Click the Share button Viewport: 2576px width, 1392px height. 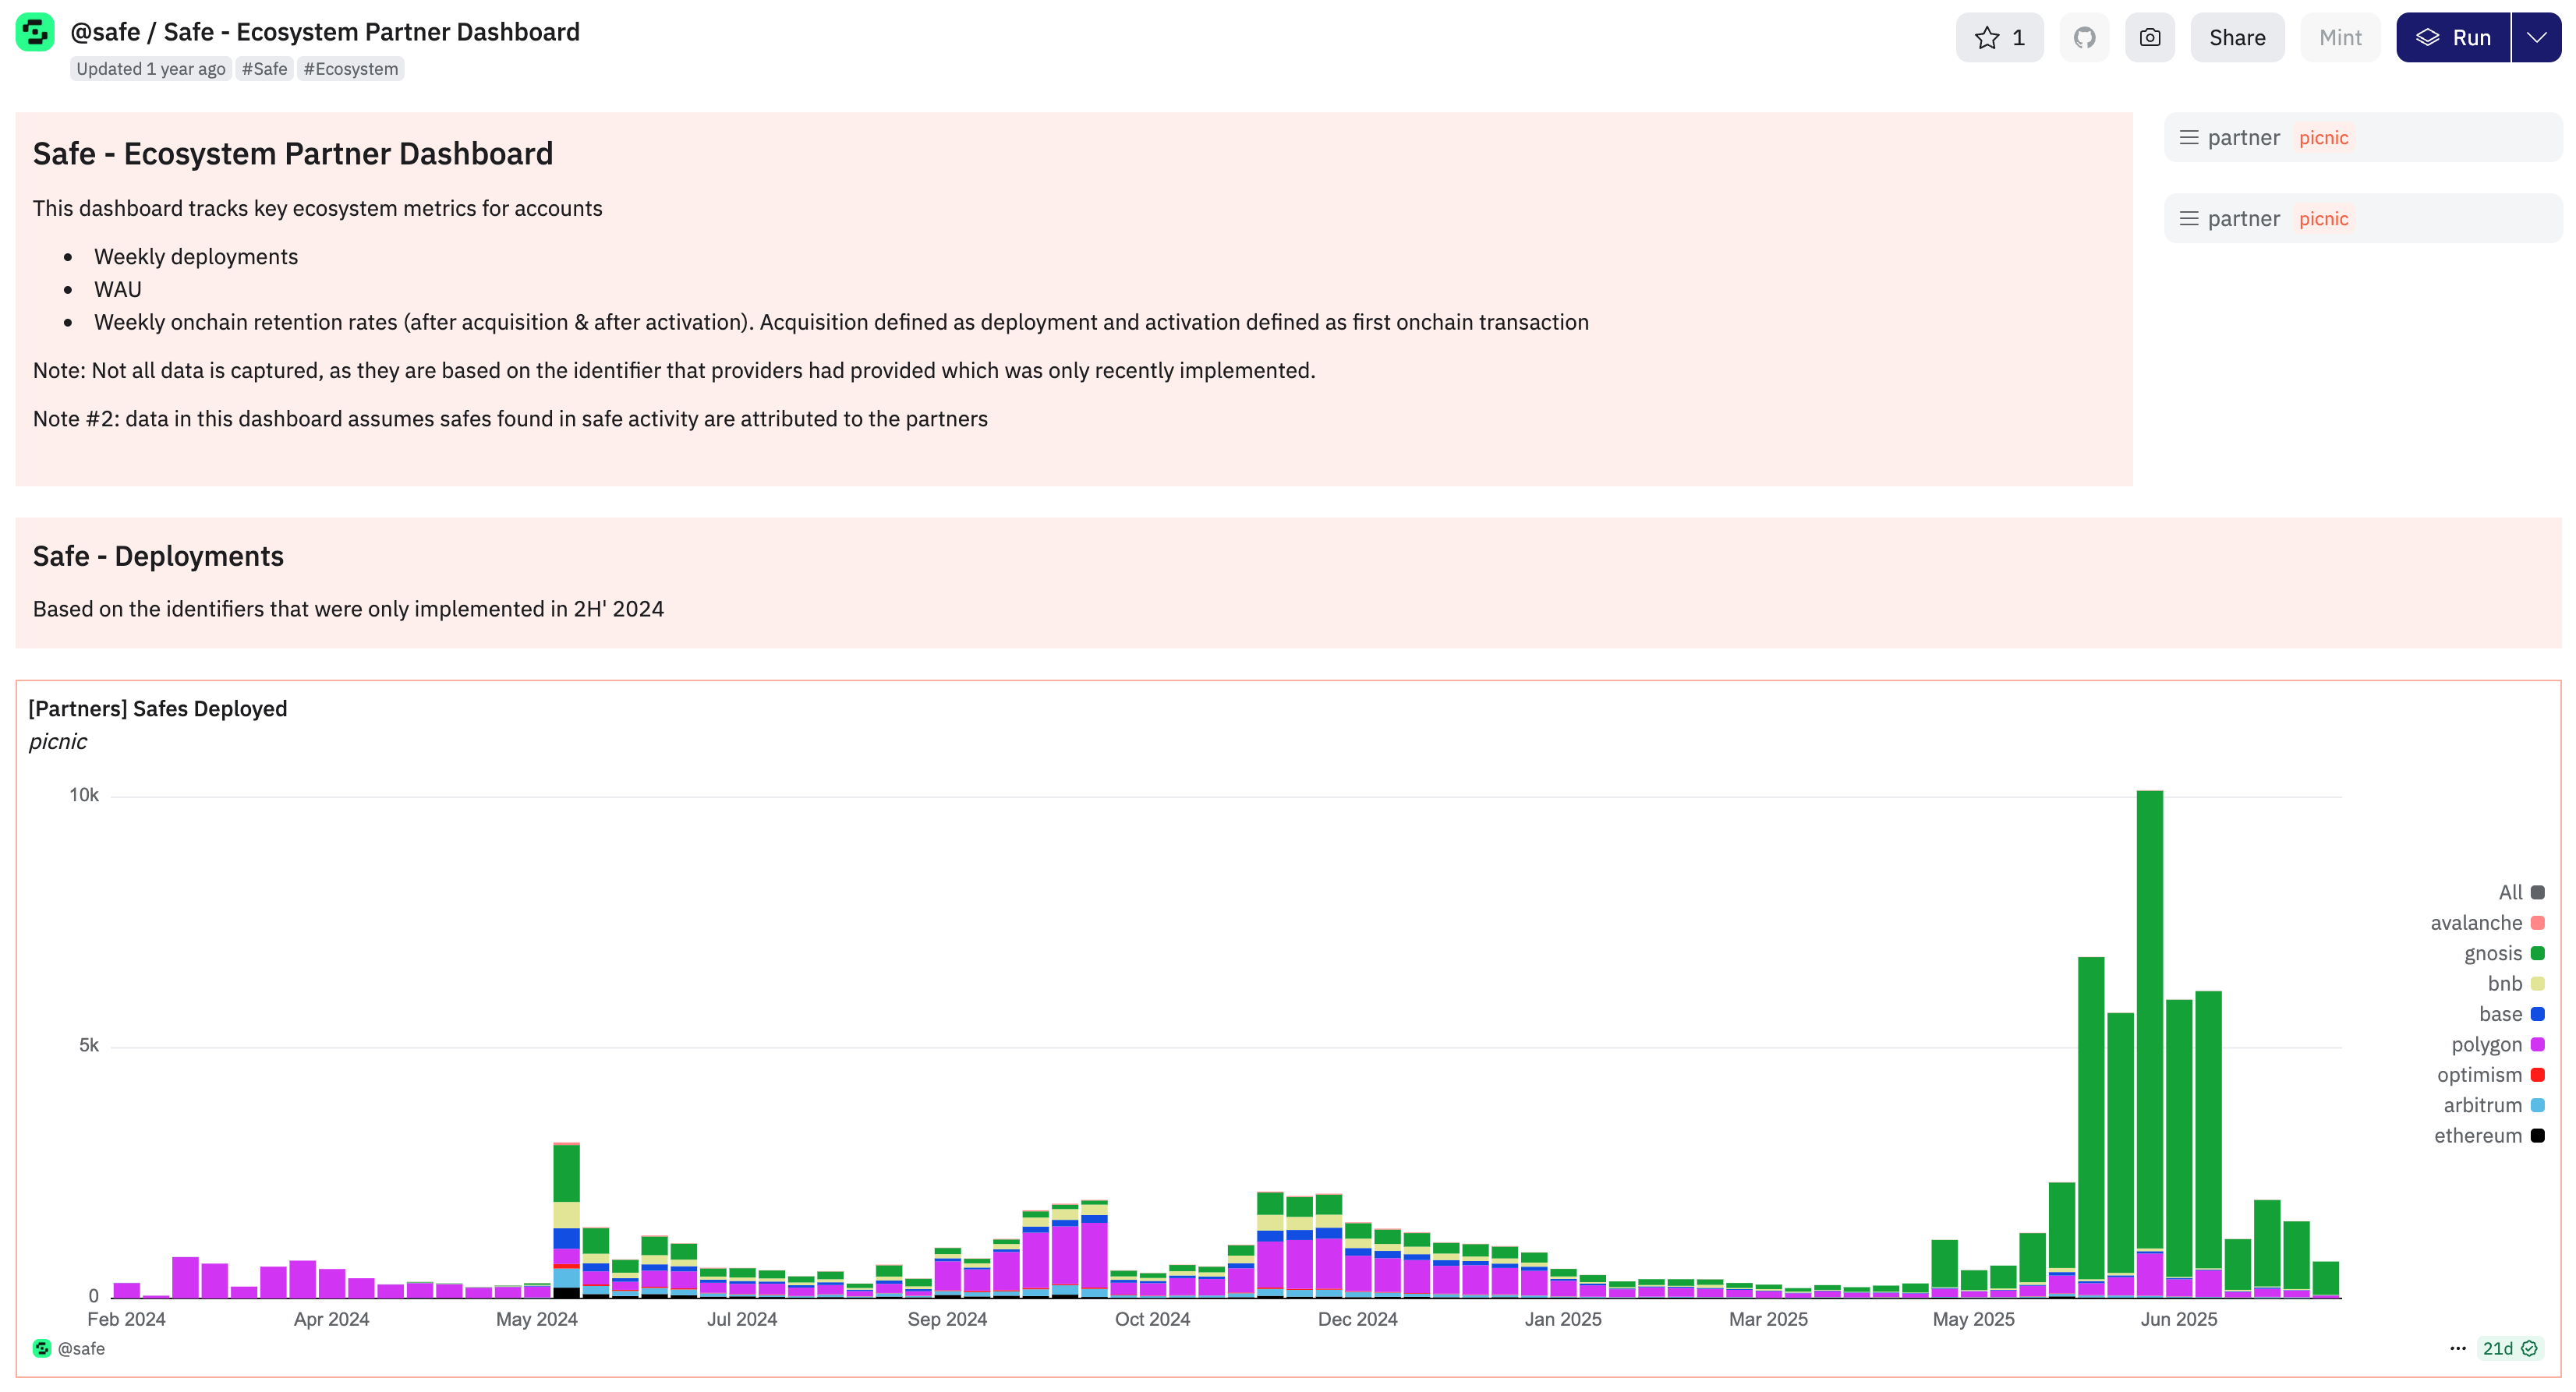[x=2237, y=38]
